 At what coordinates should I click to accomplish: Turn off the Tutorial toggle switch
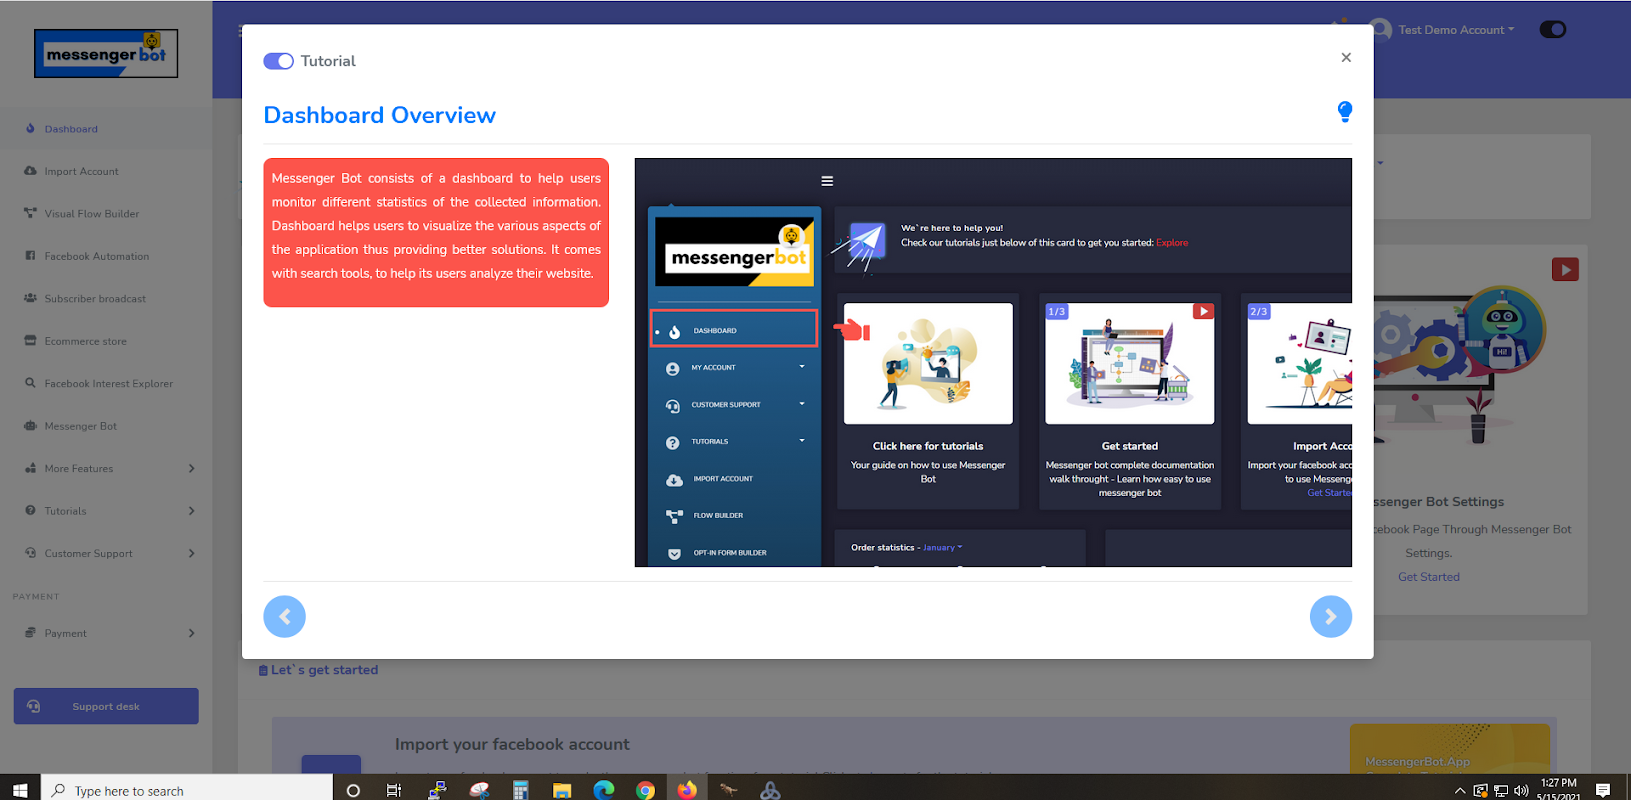coord(278,61)
